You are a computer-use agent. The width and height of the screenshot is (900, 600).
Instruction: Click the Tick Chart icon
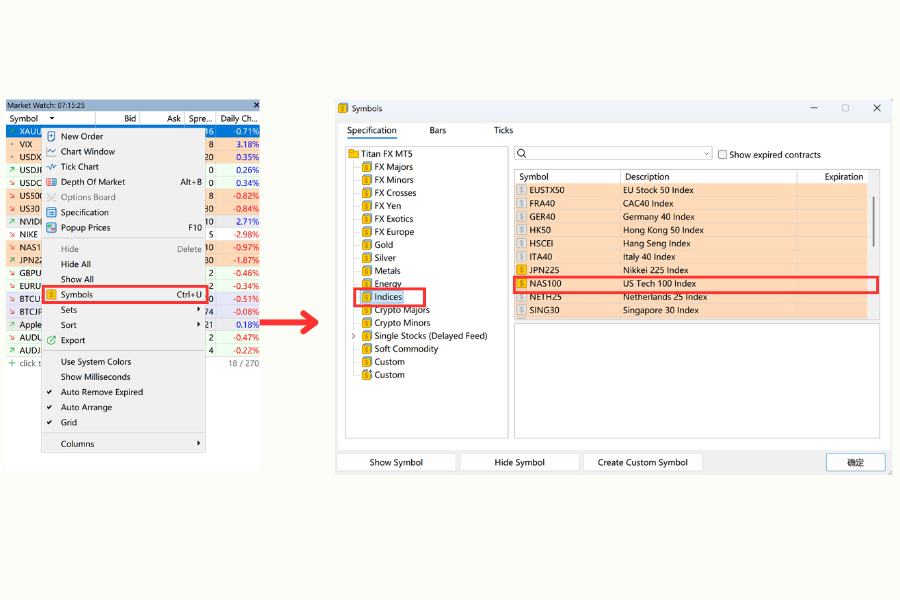point(51,167)
